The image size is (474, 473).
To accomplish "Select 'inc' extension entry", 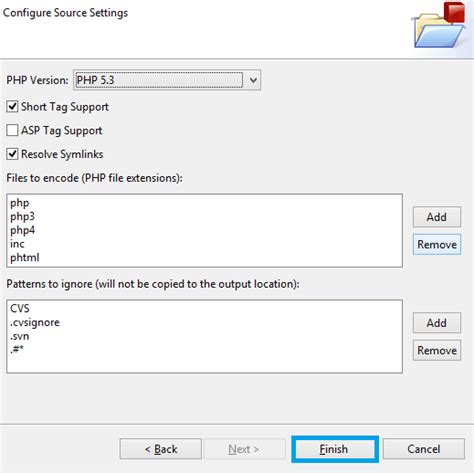I will pos(17,244).
